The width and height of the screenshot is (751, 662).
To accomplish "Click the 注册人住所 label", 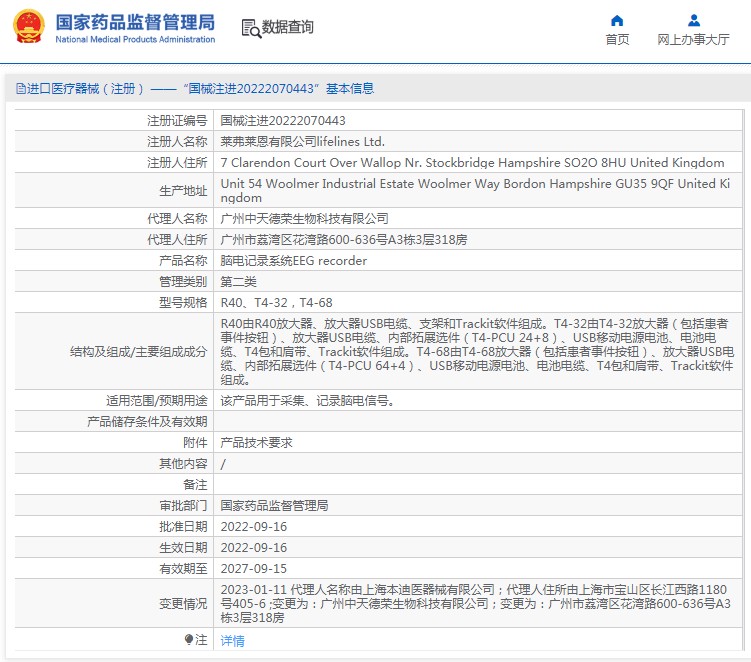I will coord(177,163).
